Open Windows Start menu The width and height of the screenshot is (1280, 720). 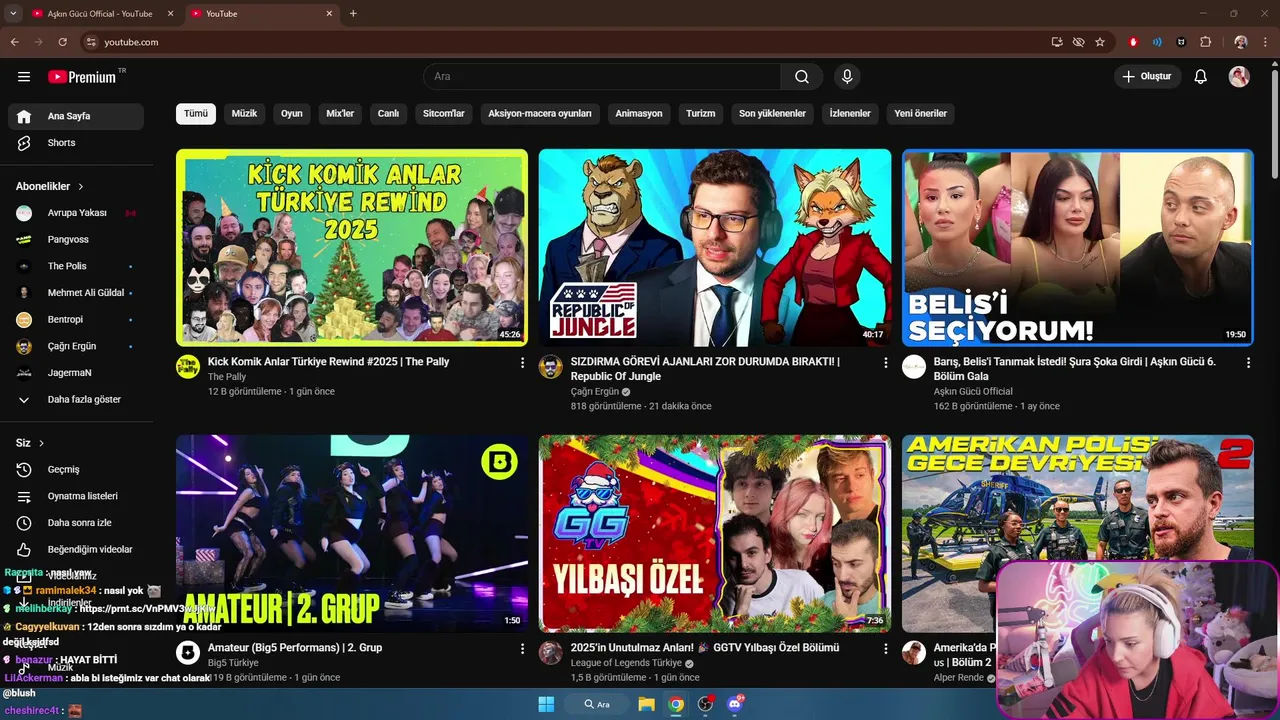(546, 704)
